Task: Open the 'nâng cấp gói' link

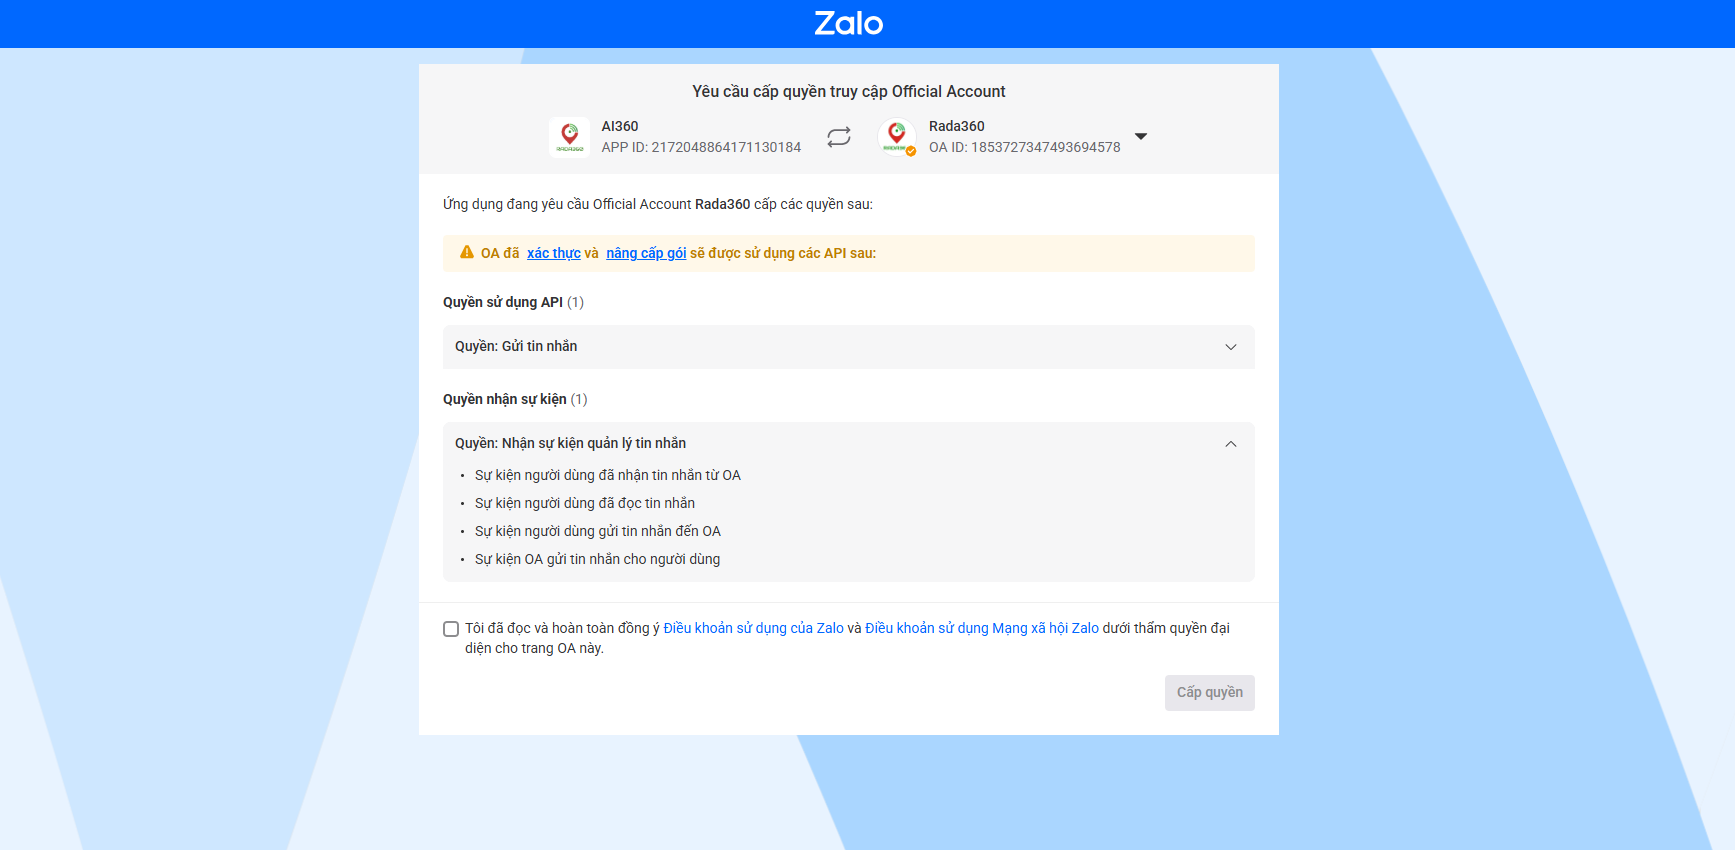Action: coord(645,253)
